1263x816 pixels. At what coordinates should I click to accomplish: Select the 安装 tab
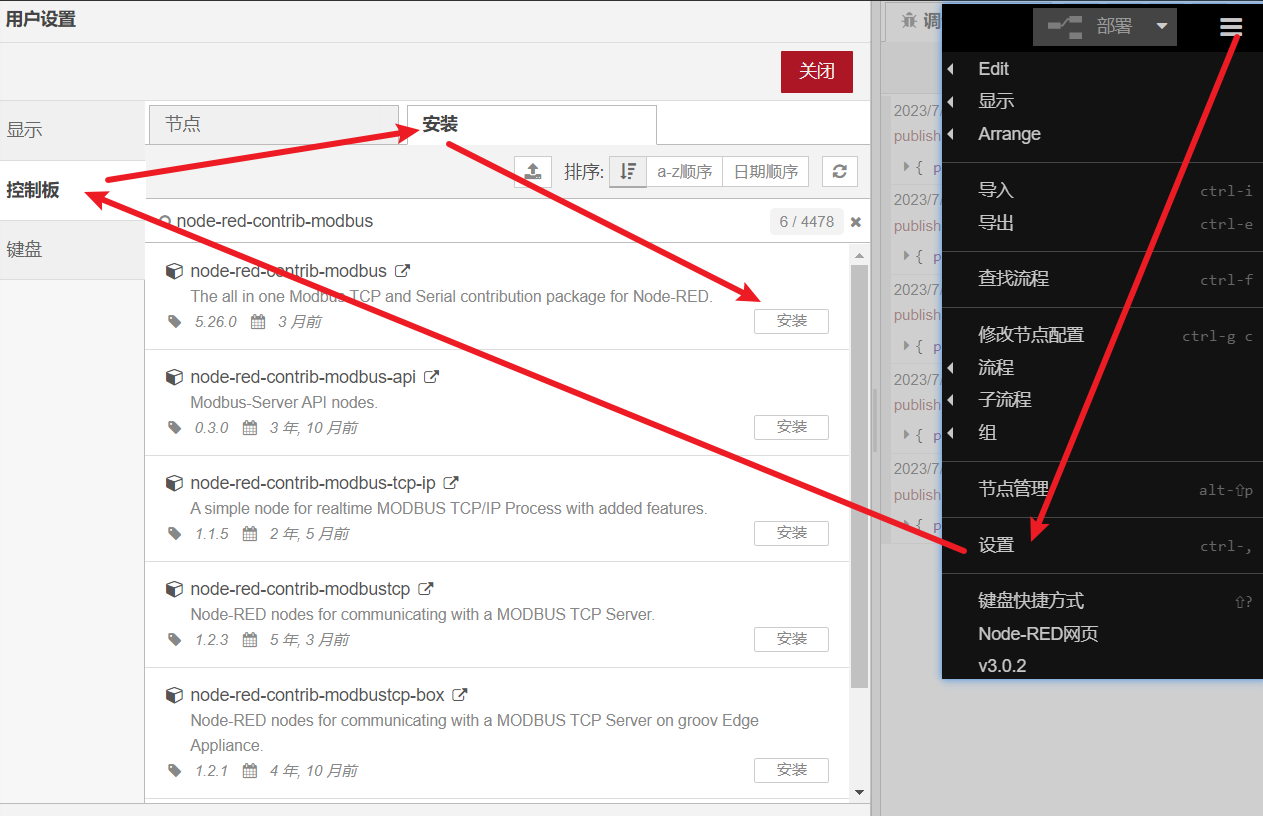[x=532, y=124]
